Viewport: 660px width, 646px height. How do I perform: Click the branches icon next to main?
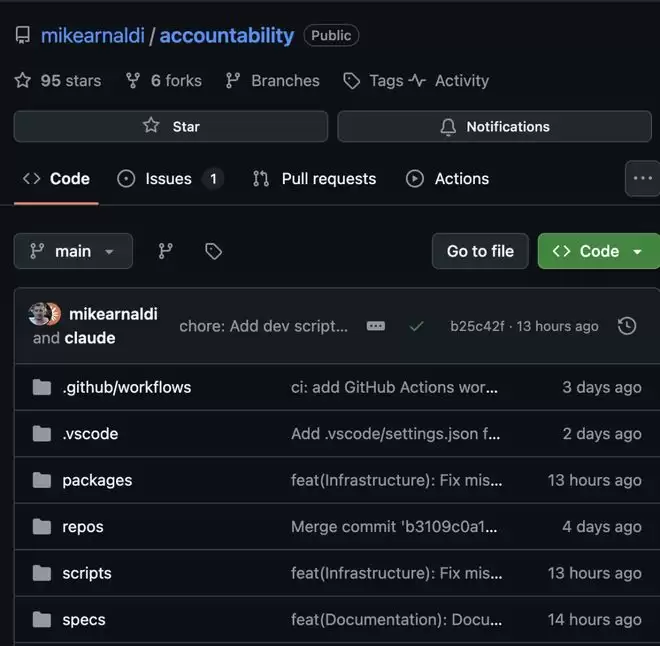click(x=166, y=251)
